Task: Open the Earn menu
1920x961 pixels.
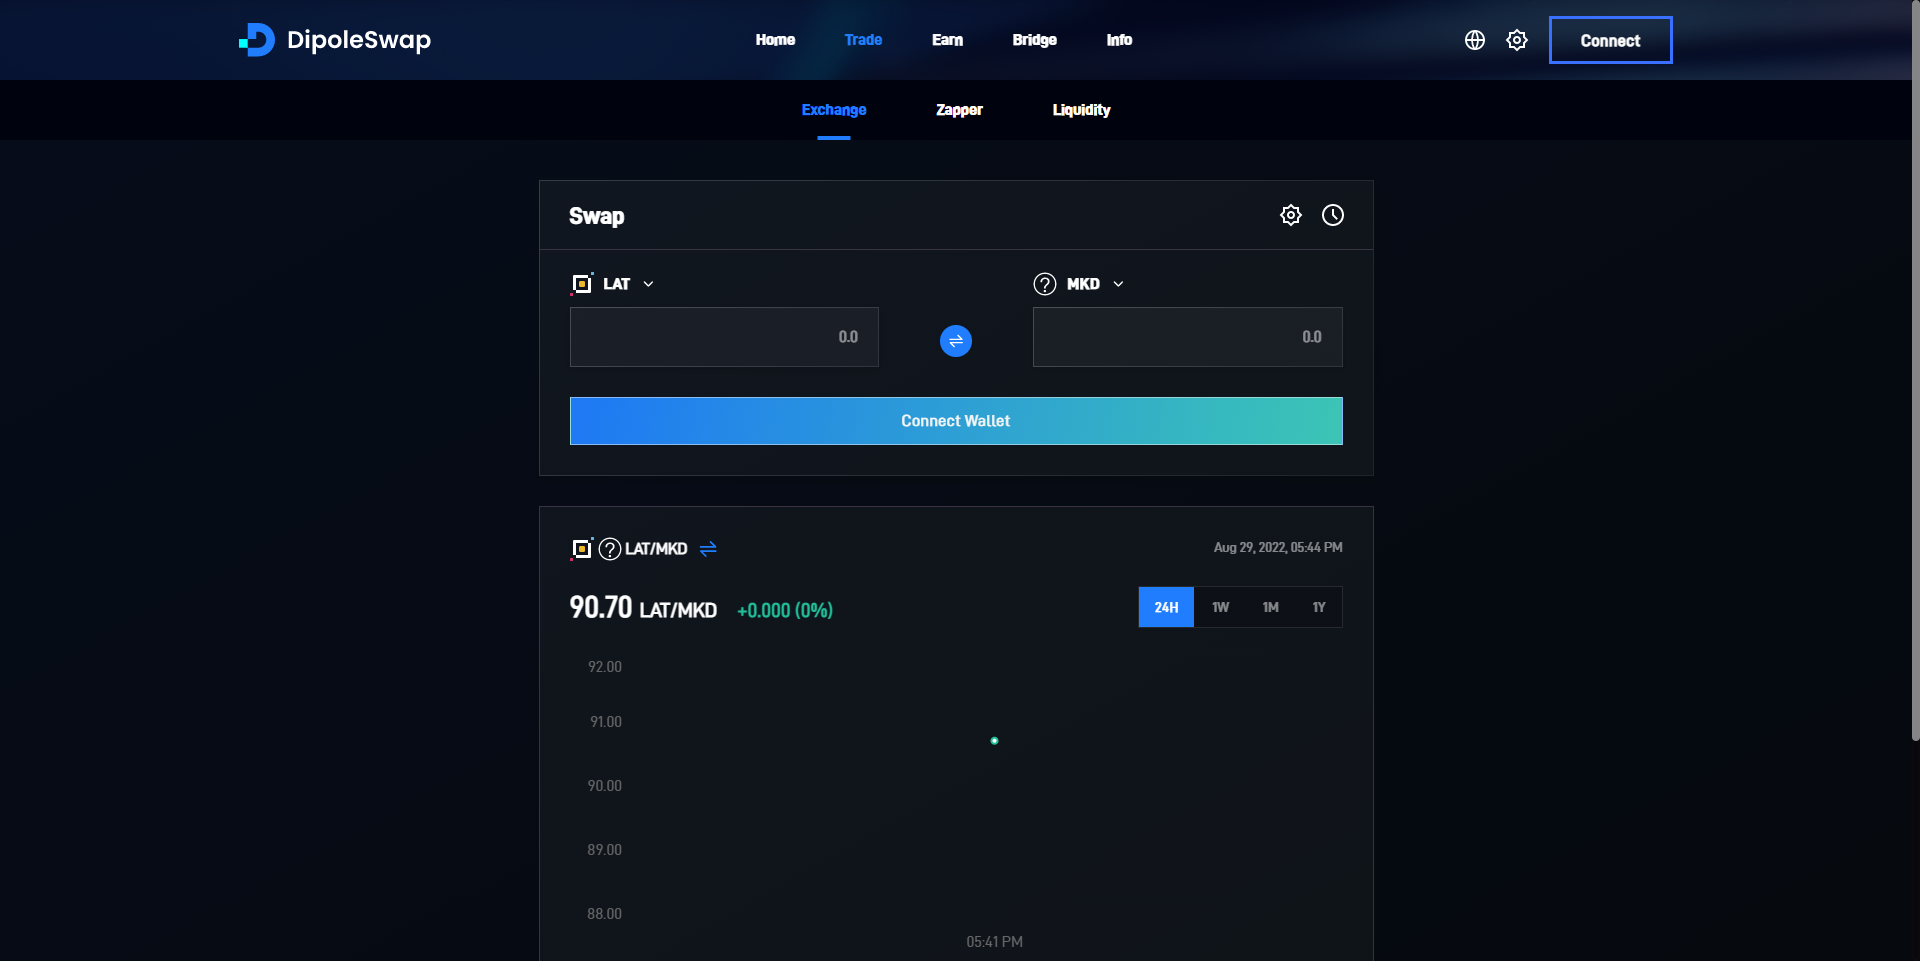Action: click(x=947, y=40)
